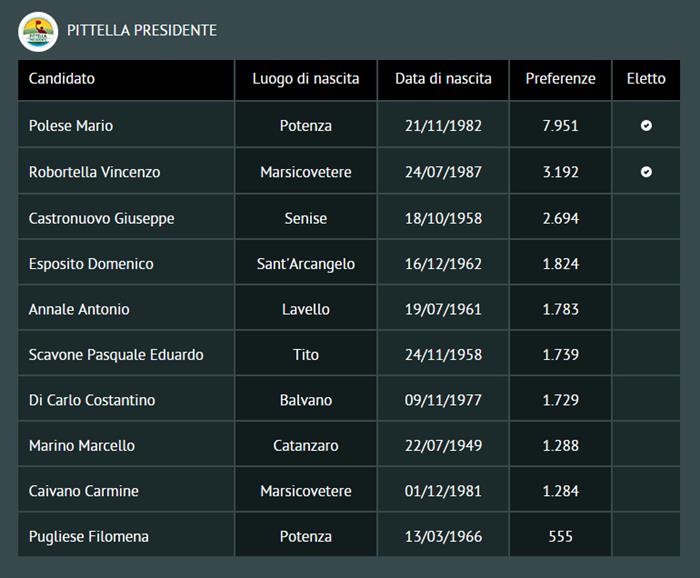The image size is (700, 578).
Task: Click the Pittella Presidente party logo
Action: [38, 31]
